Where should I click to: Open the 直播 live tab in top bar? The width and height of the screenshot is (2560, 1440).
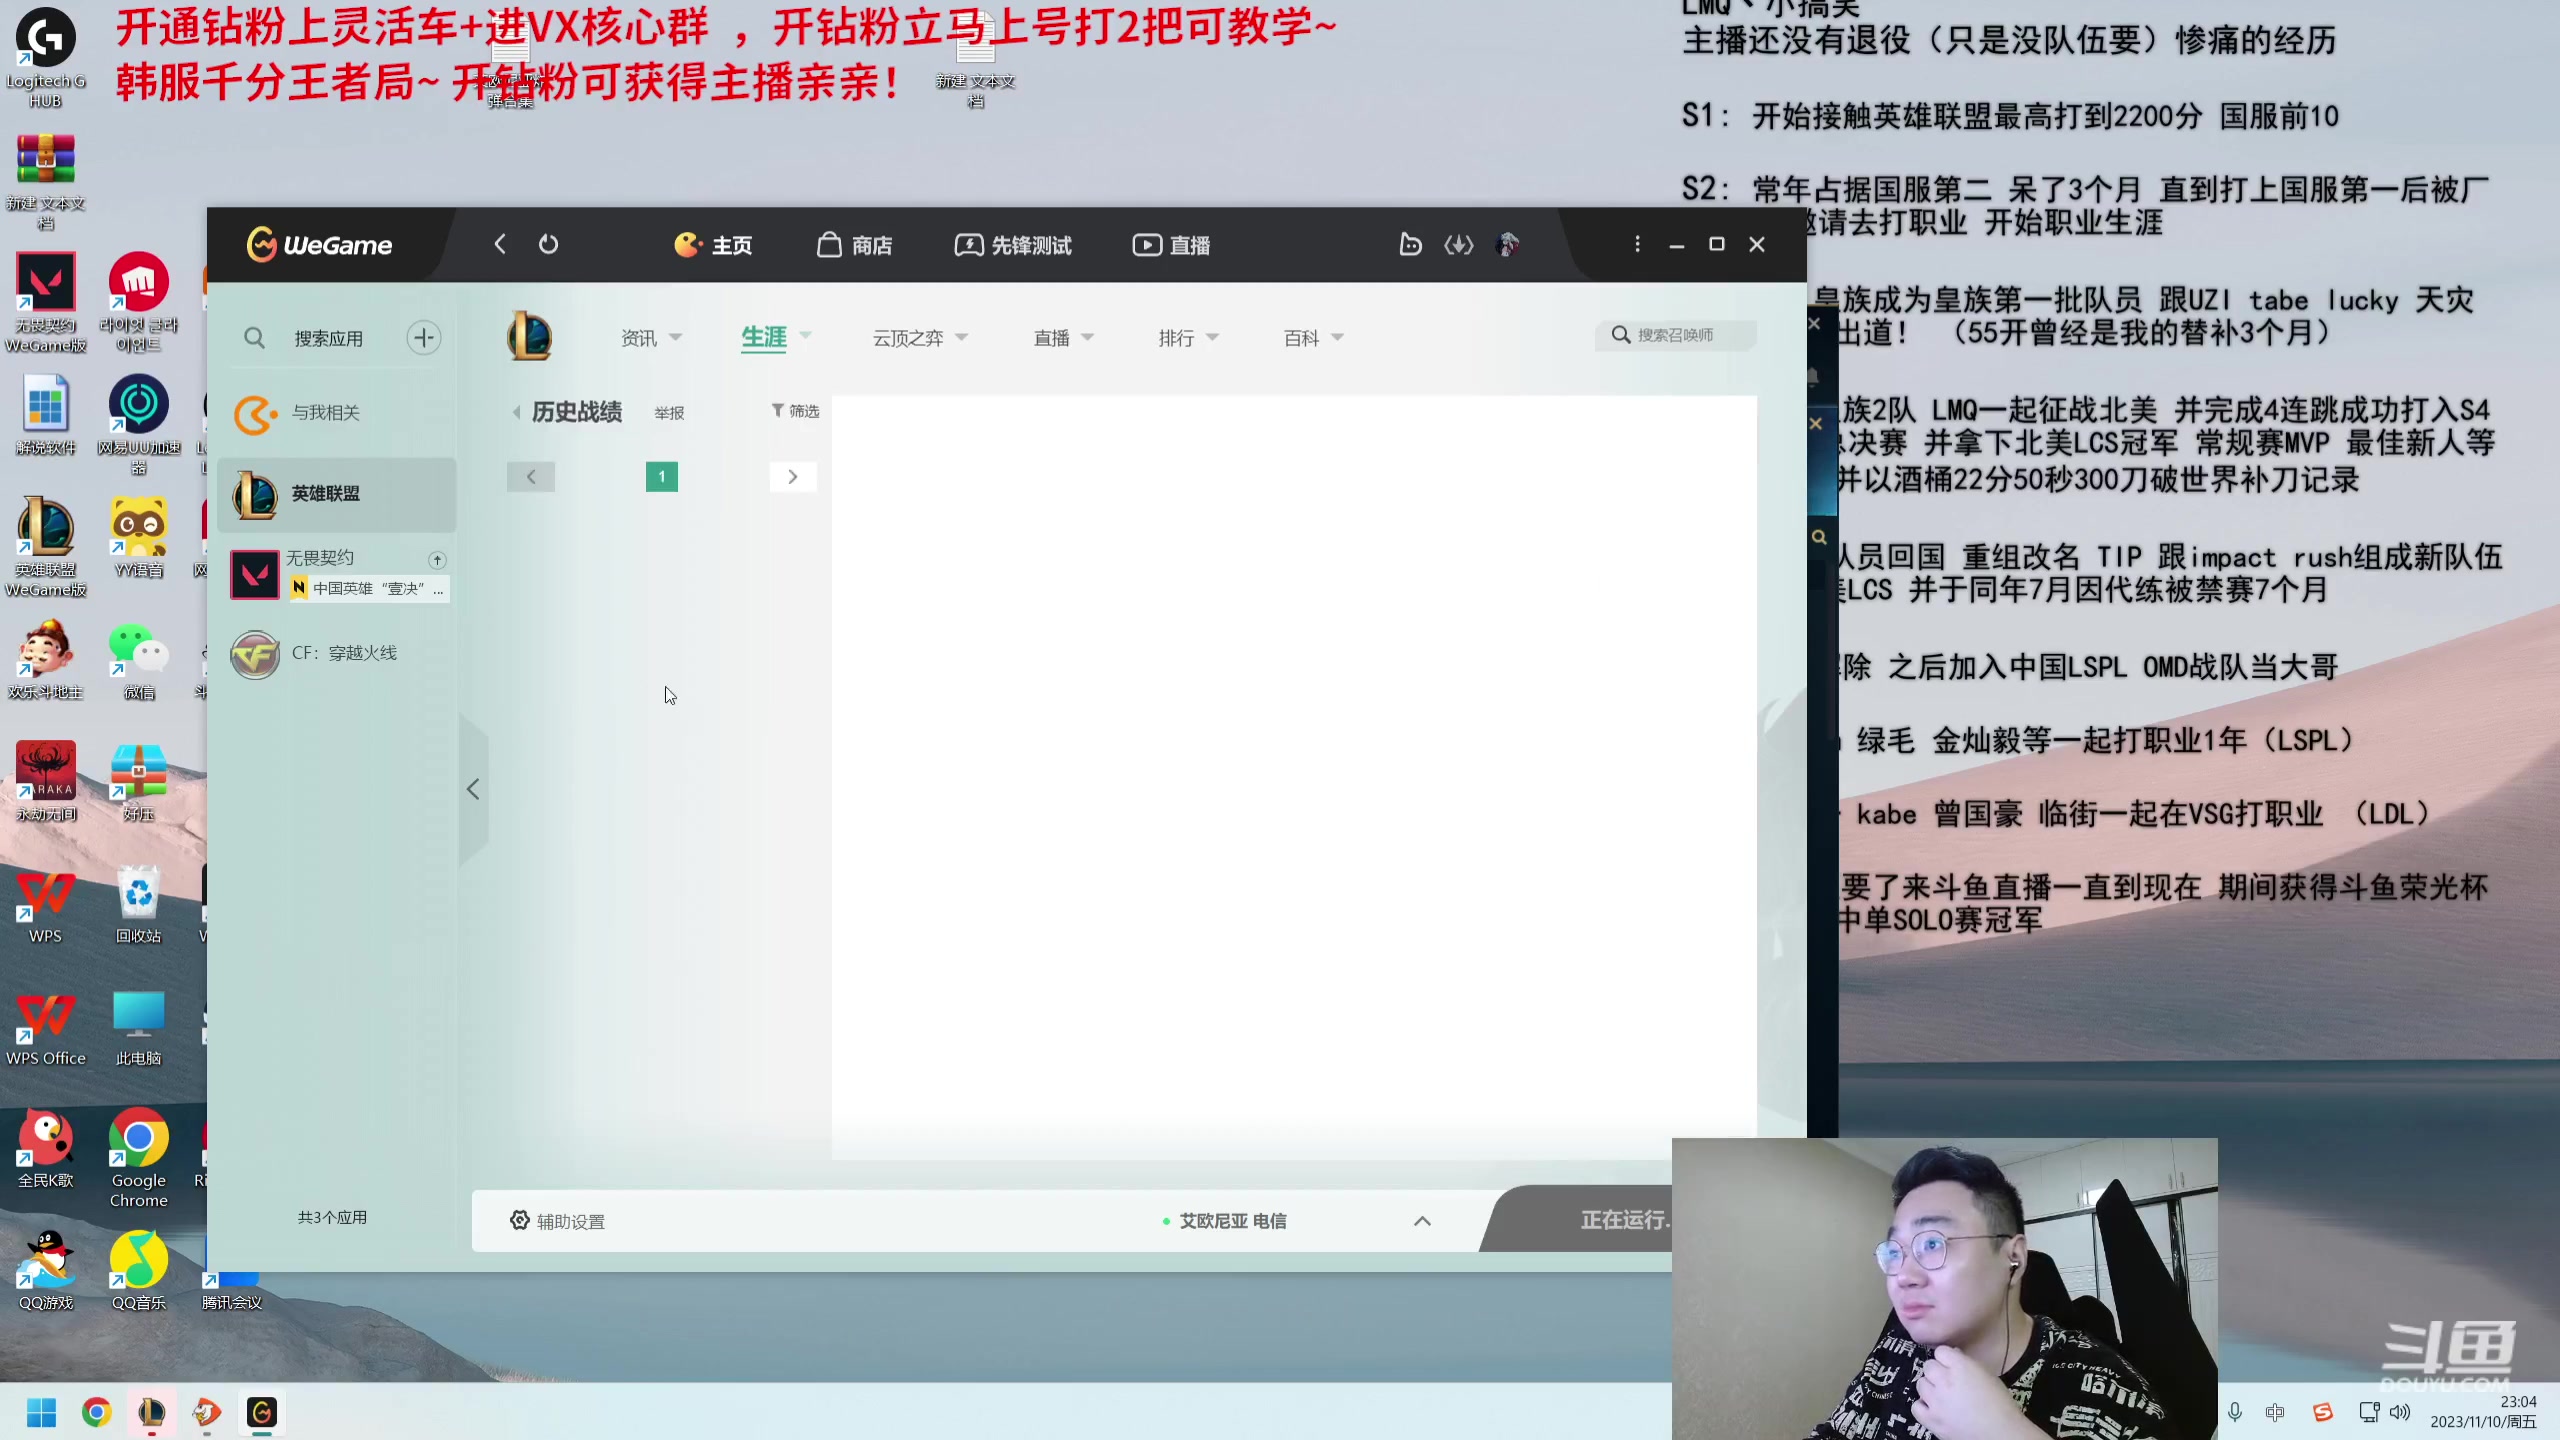pos(1171,245)
